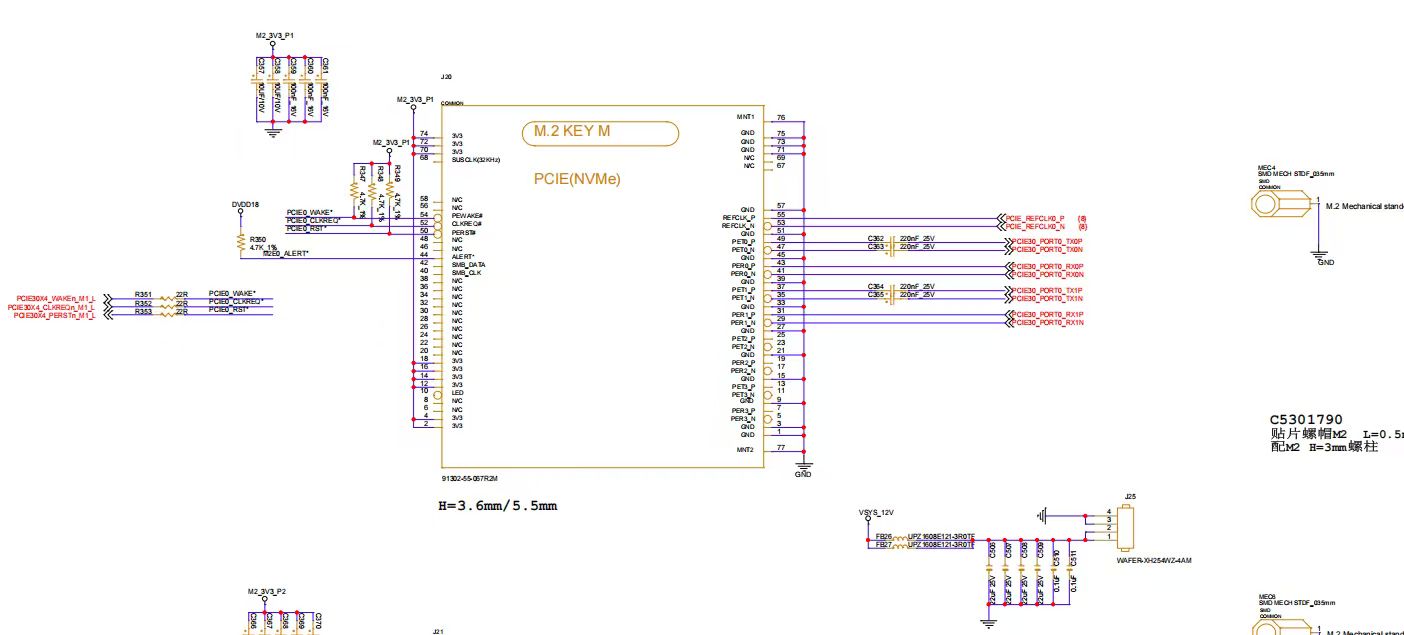The width and height of the screenshot is (1404, 635).
Task: Select the C5301790 part annotation text
Action: 1306,420
